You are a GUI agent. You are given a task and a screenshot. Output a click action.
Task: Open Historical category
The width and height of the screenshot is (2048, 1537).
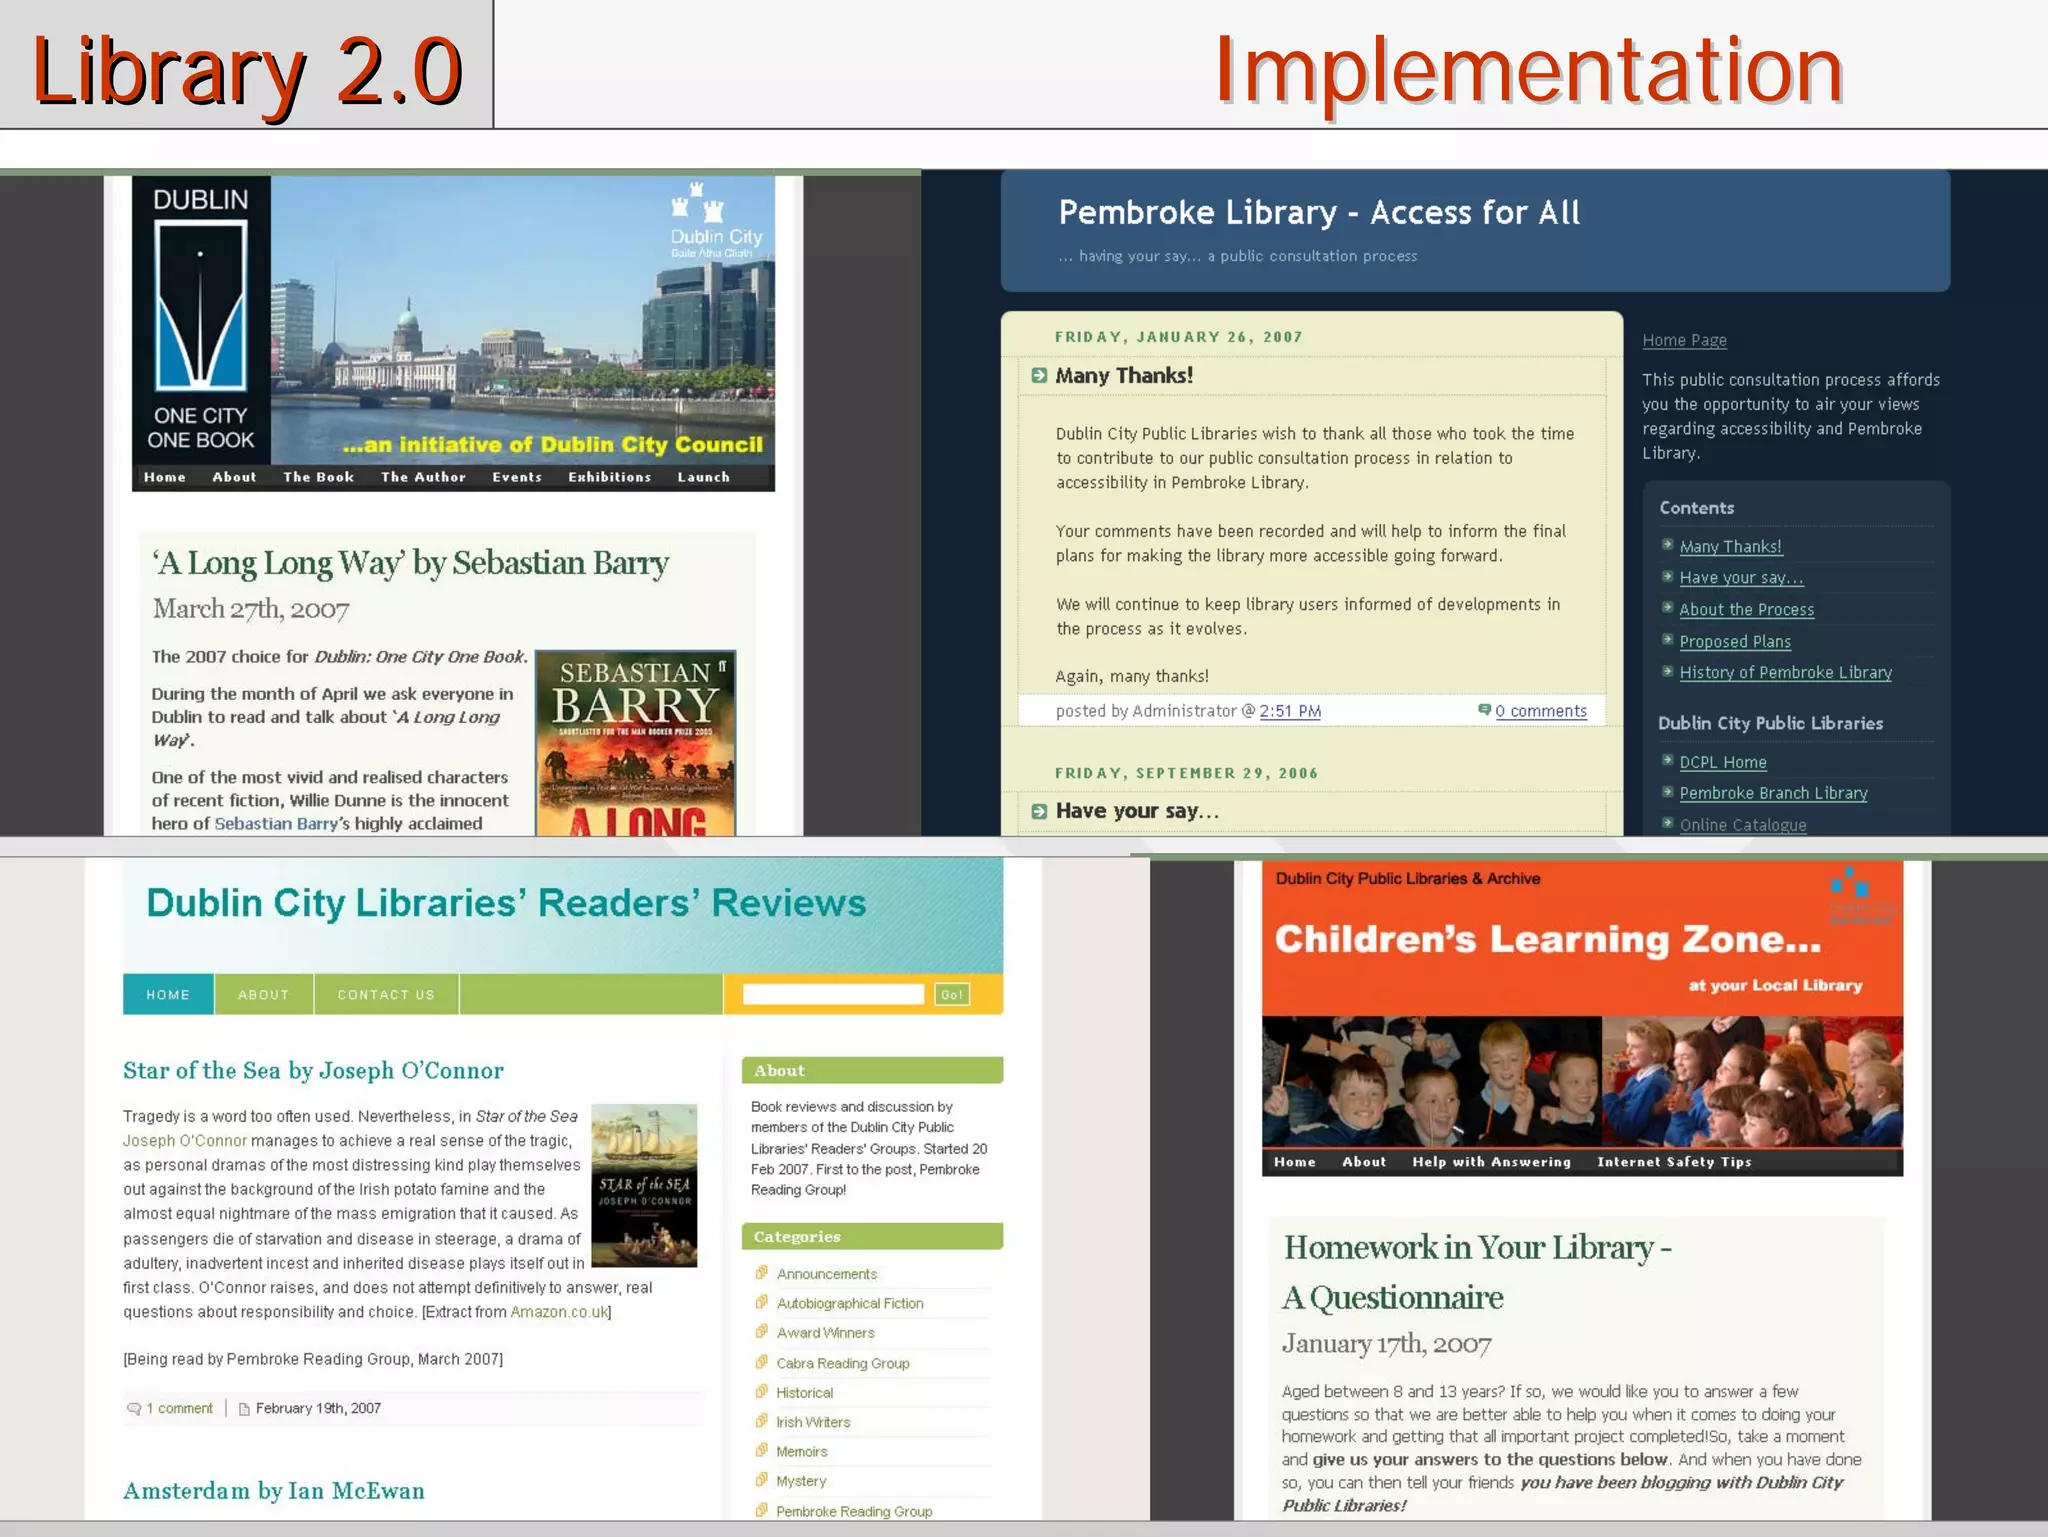click(805, 1392)
